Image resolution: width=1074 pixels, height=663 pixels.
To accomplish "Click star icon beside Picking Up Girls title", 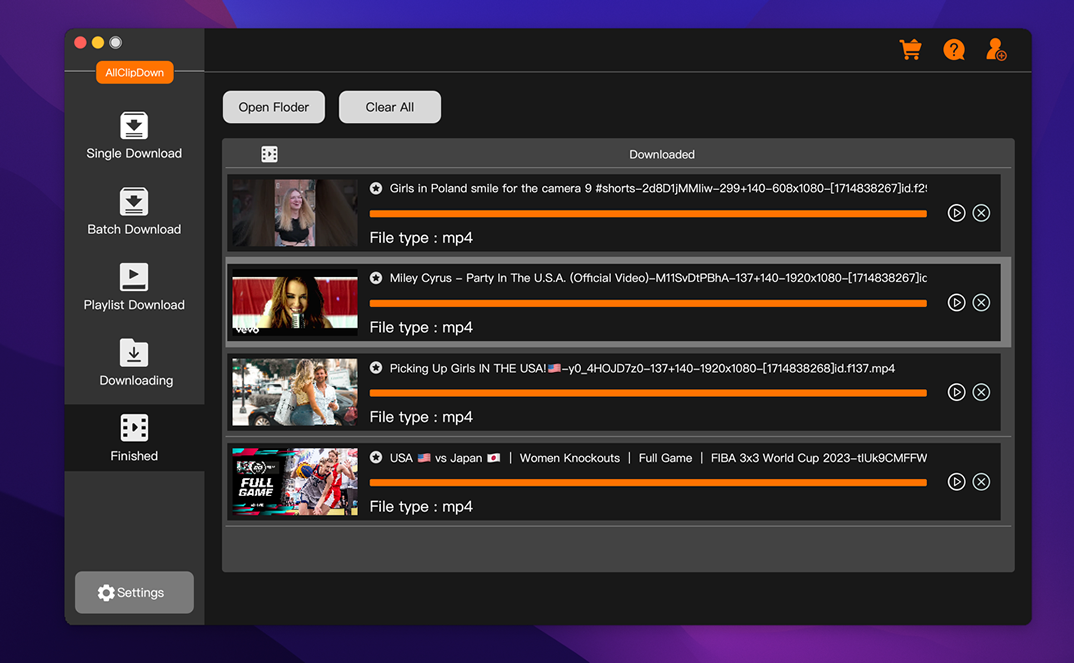I will click(x=376, y=368).
